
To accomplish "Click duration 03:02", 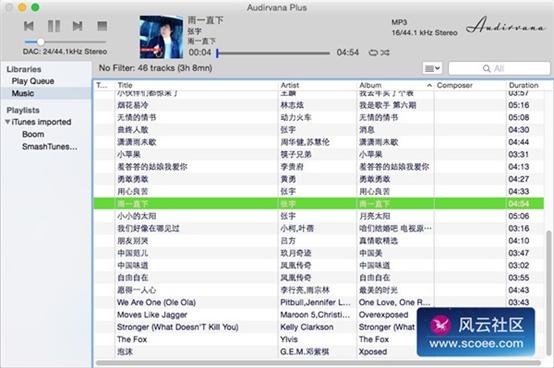I will pos(519,266).
